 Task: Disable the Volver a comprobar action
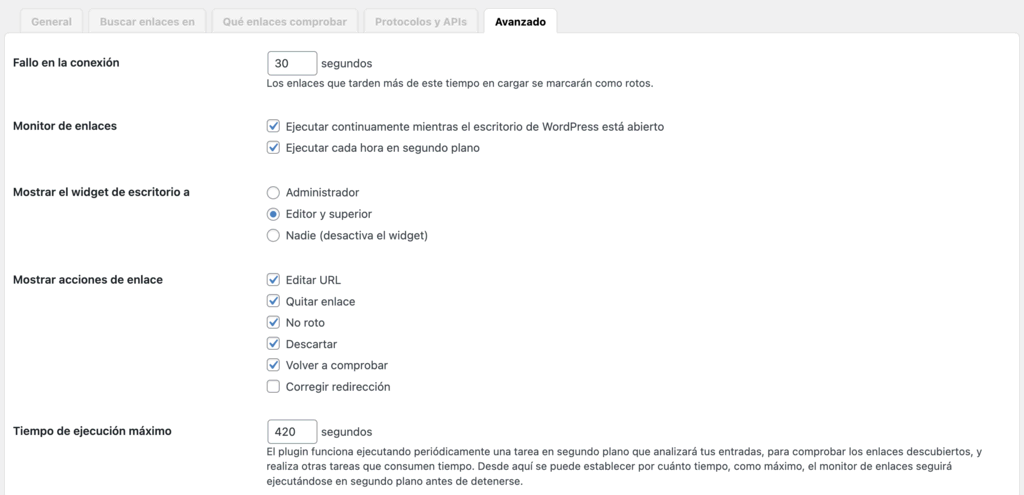pyautogui.click(x=273, y=365)
